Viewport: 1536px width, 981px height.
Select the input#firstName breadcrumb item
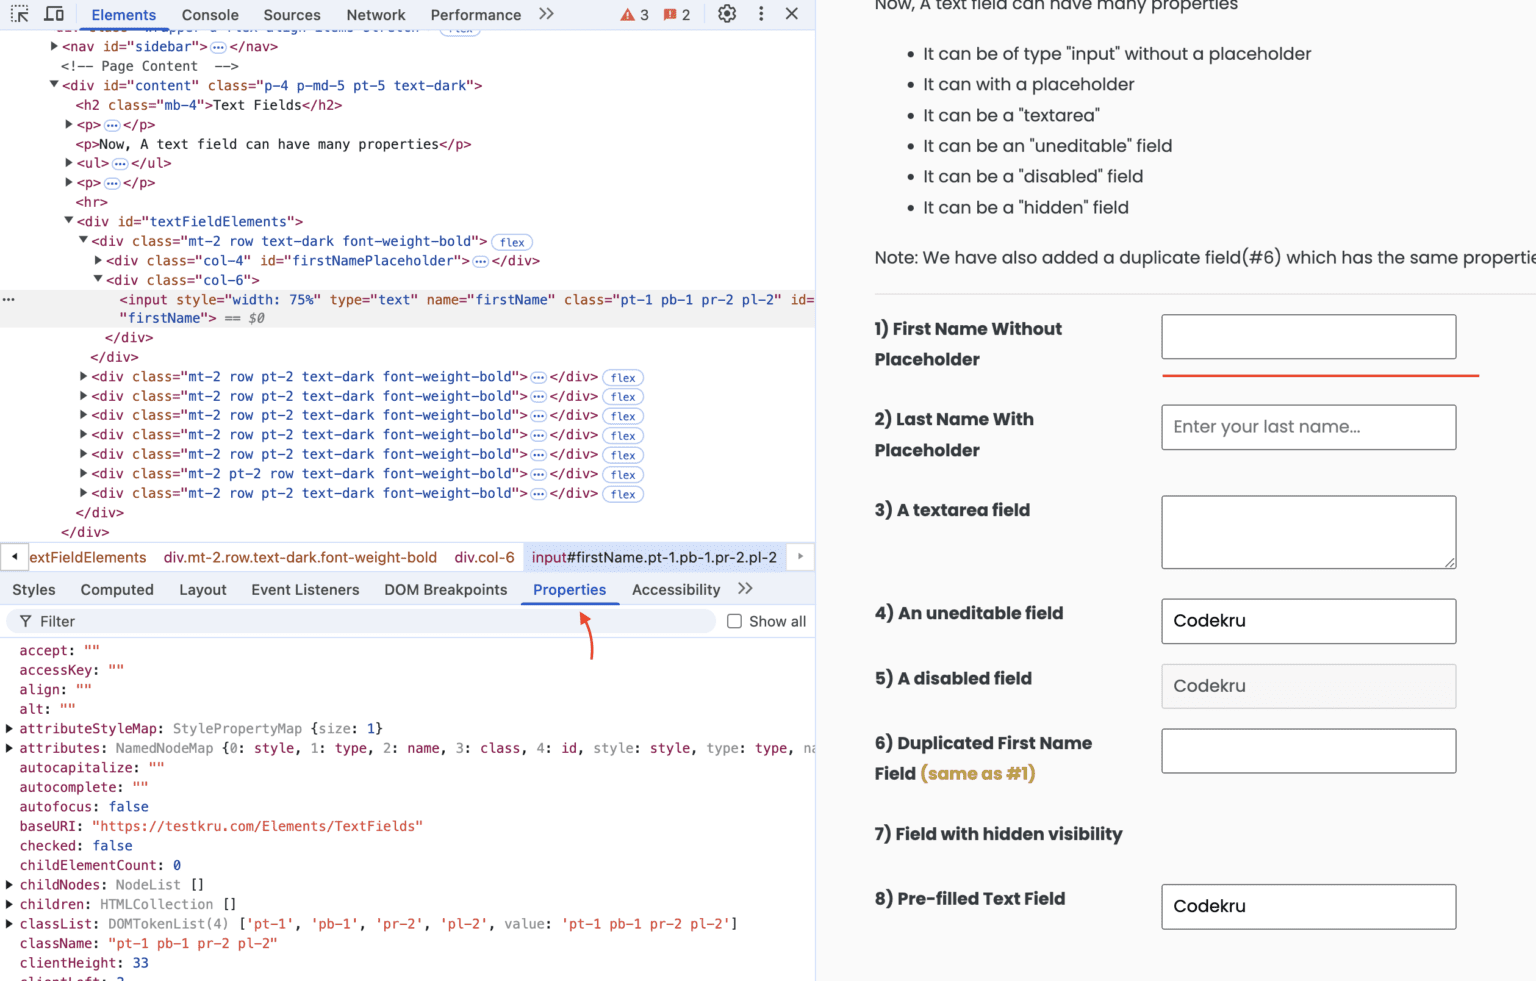(654, 557)
